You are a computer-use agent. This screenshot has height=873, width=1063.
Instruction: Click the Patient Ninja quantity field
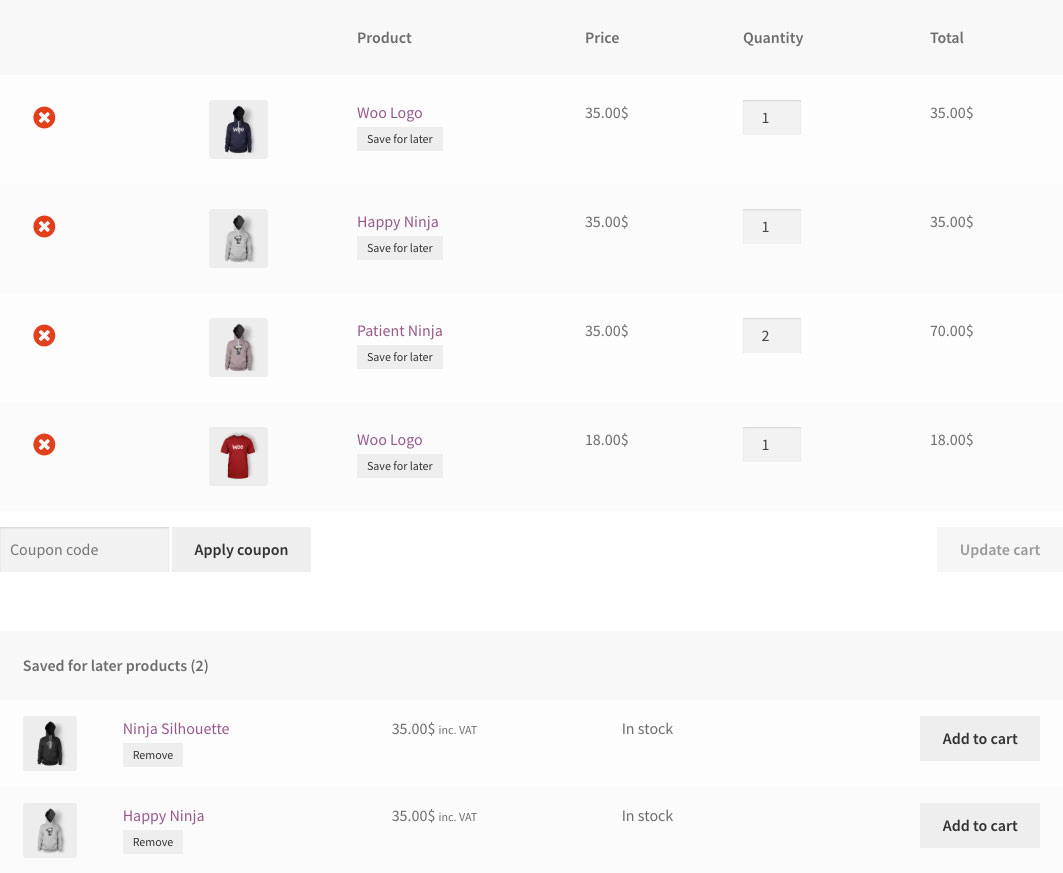[771, 336]
